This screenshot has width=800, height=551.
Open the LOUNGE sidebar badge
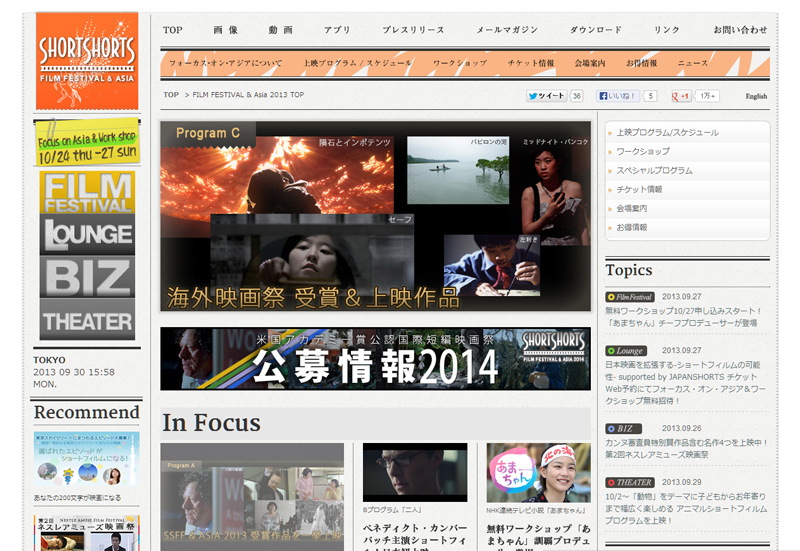(x=87, y=234)
